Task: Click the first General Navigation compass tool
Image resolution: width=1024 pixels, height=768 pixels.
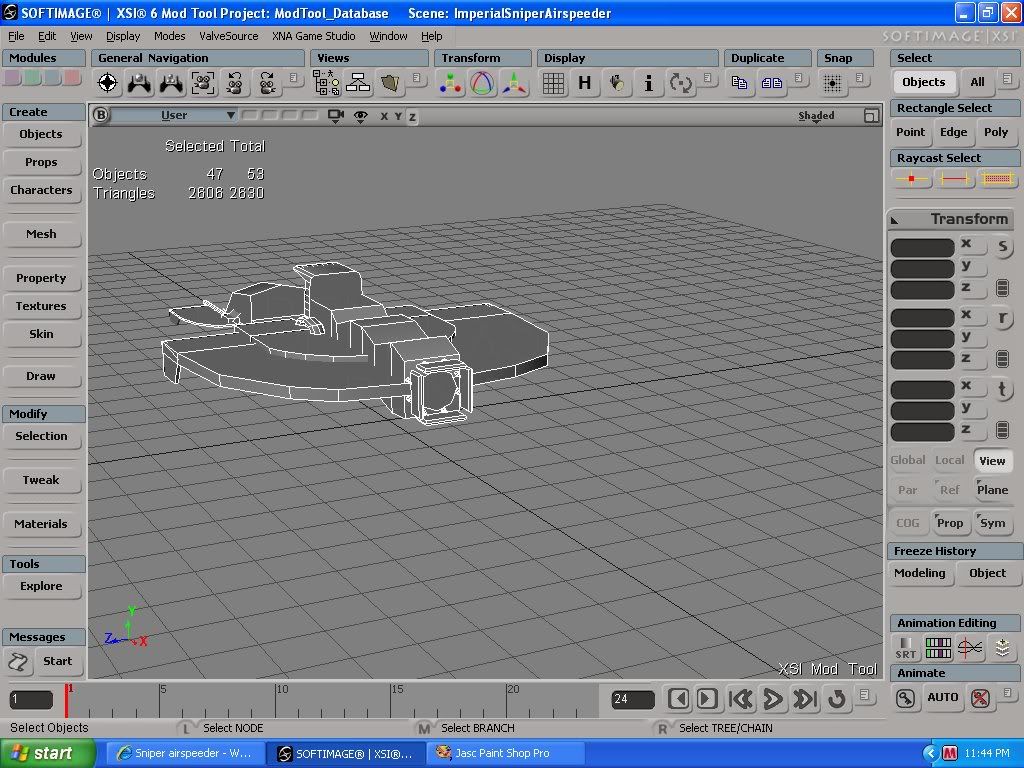Action: (108, 83)
